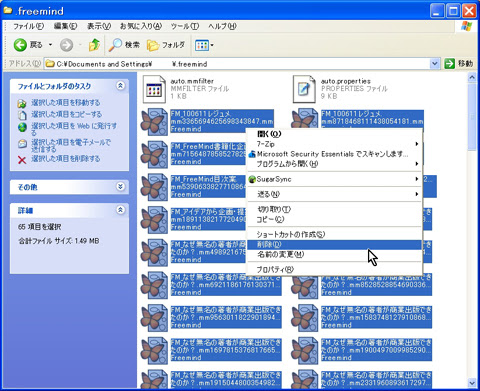Click SugarSync icon in context menu
This screenshot has height=391, width=480.
pos(252,179)
